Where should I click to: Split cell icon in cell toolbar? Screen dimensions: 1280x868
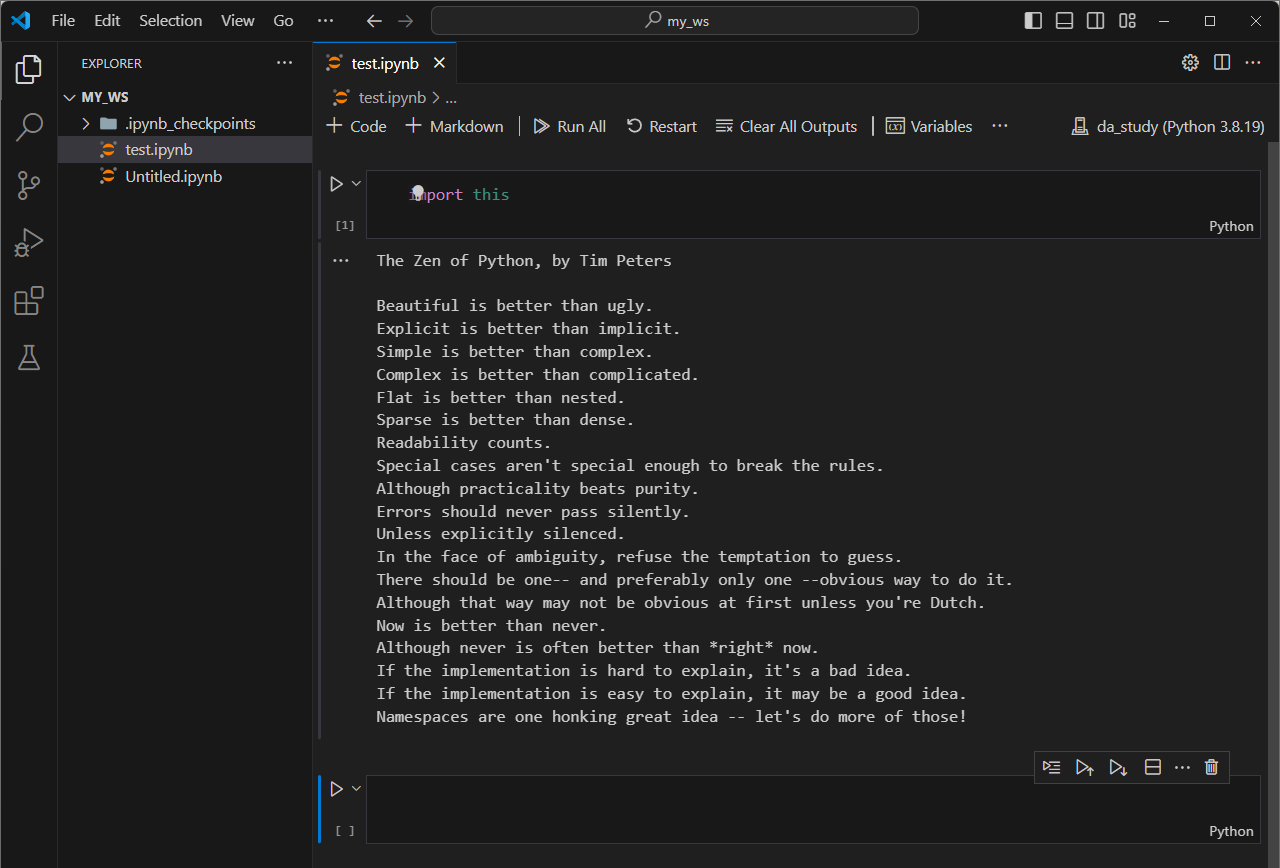(x=1153, y=767)
